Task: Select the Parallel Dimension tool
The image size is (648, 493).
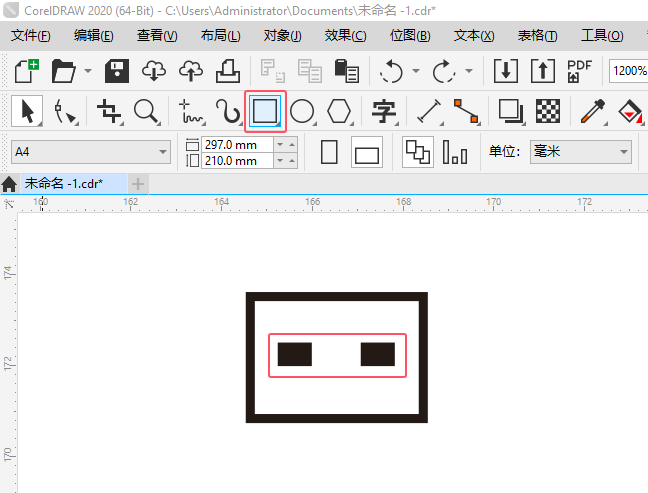Action: click(429, 112)
